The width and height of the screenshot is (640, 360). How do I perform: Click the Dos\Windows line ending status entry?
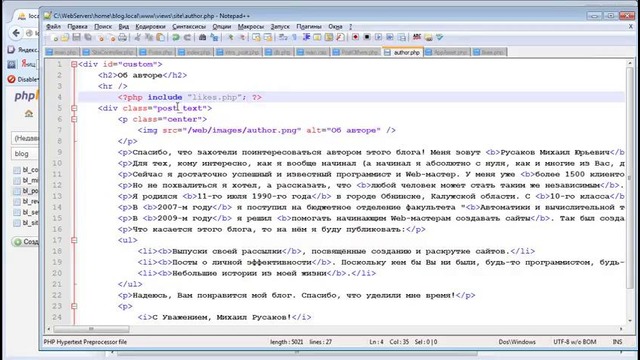pyautogui.click(x=517, y=342)
